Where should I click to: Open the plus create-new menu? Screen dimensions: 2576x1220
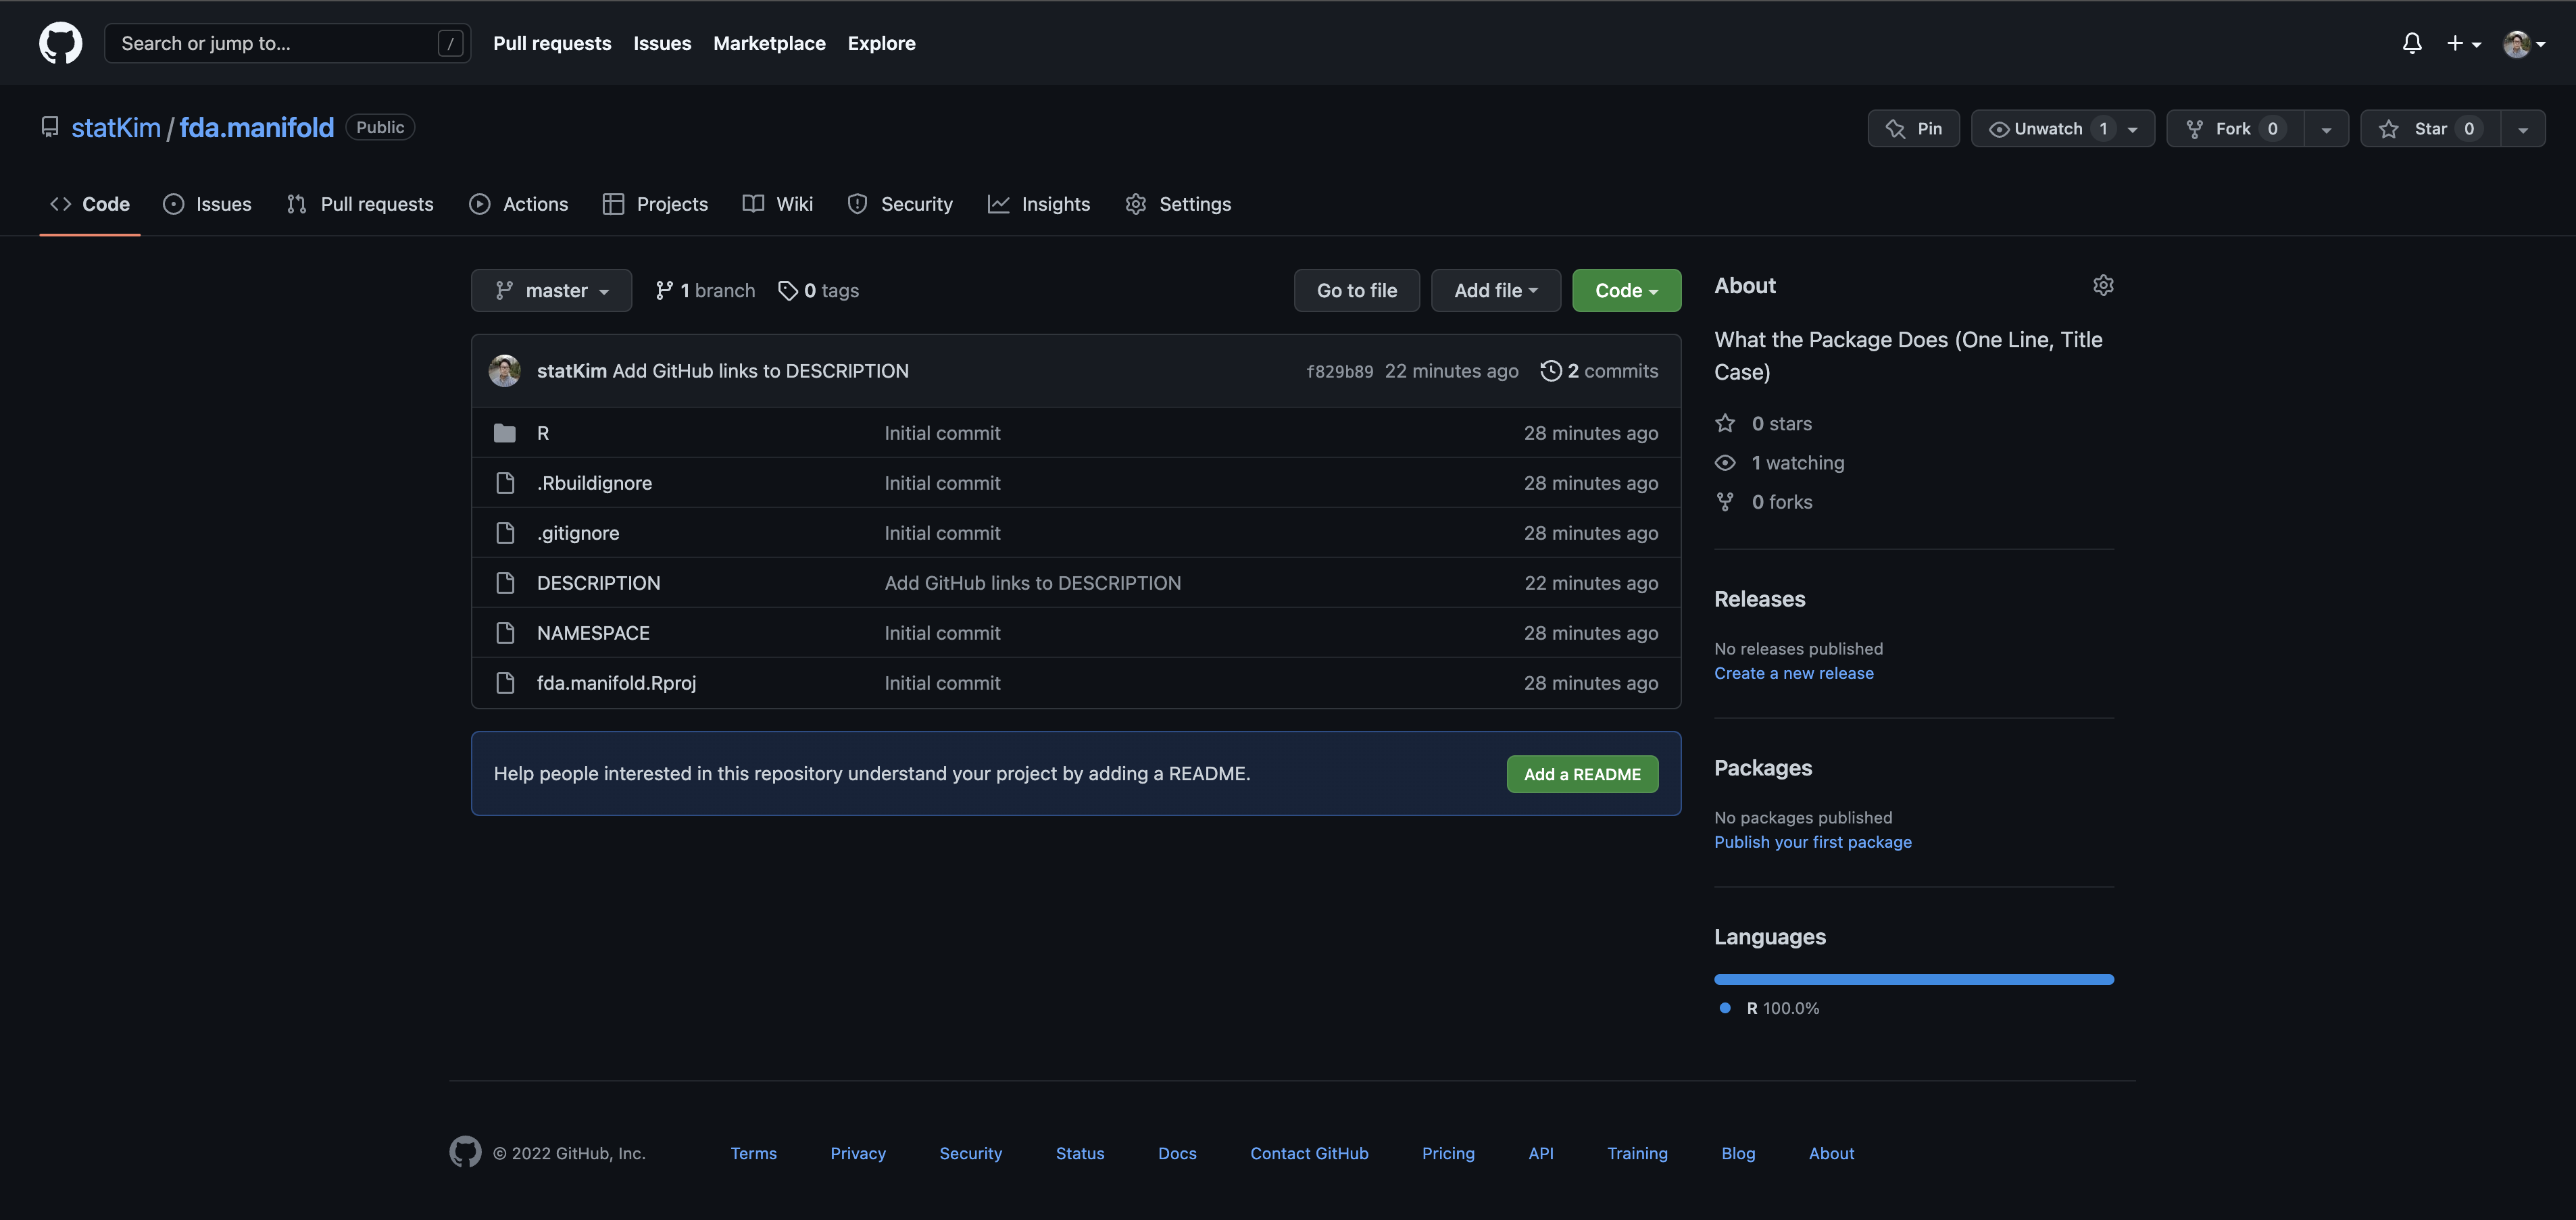(x=2464, y=43)
